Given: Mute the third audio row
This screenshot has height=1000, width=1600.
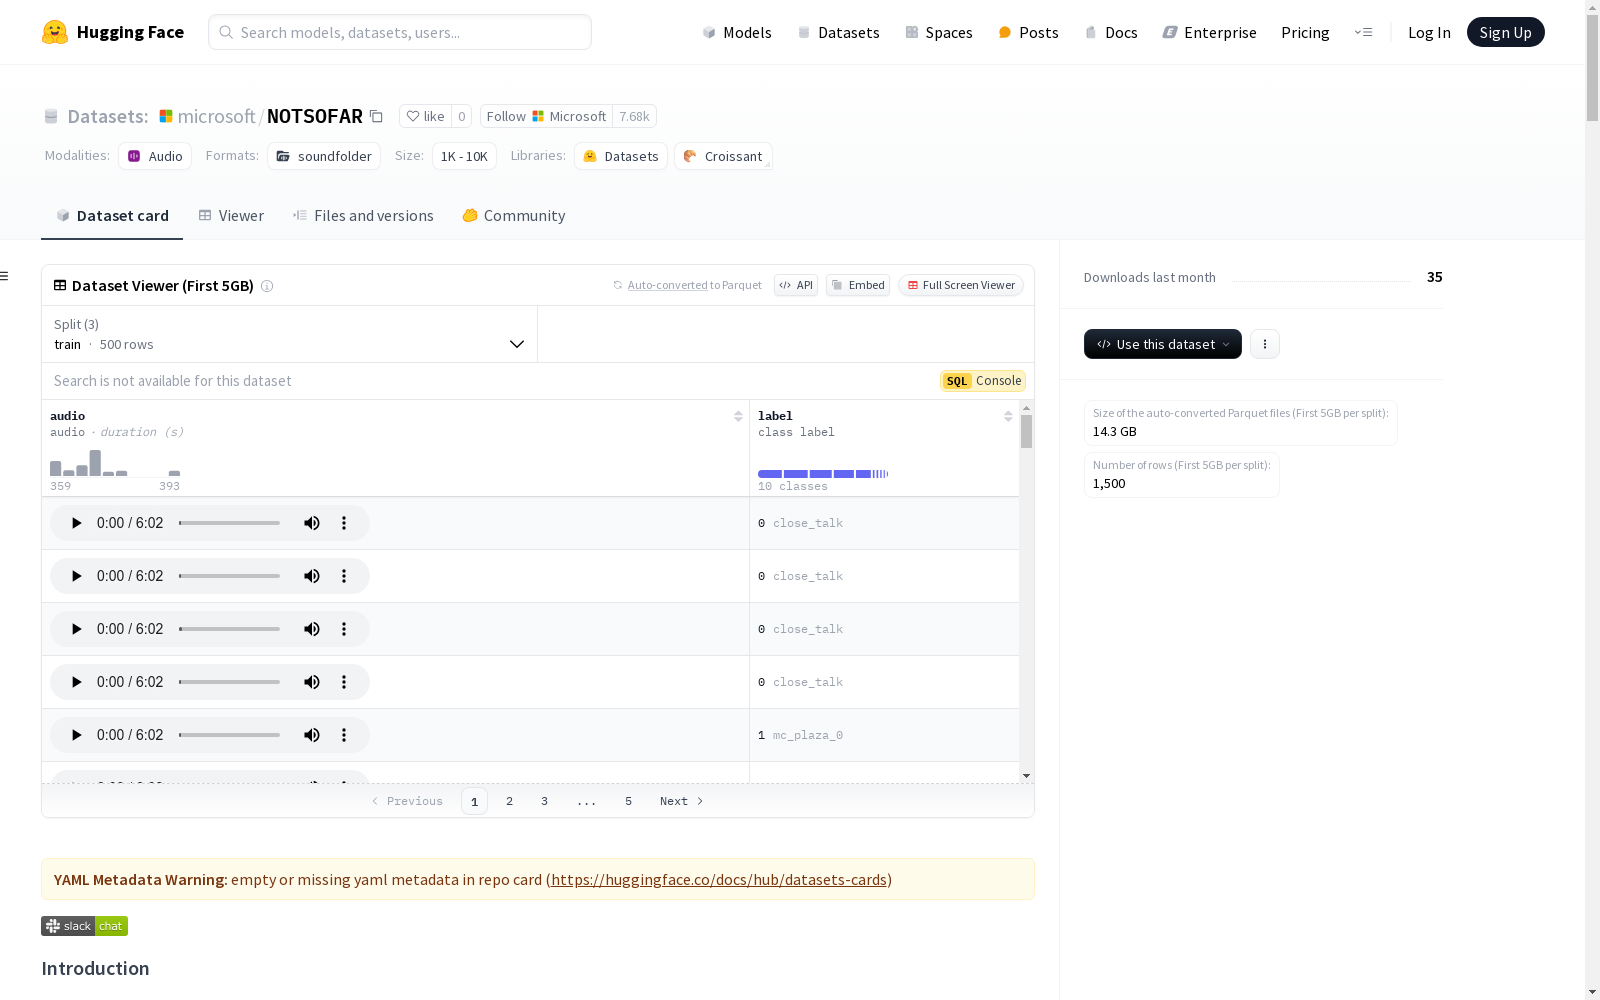Looking at the screenshot, I should pos(312,629).
